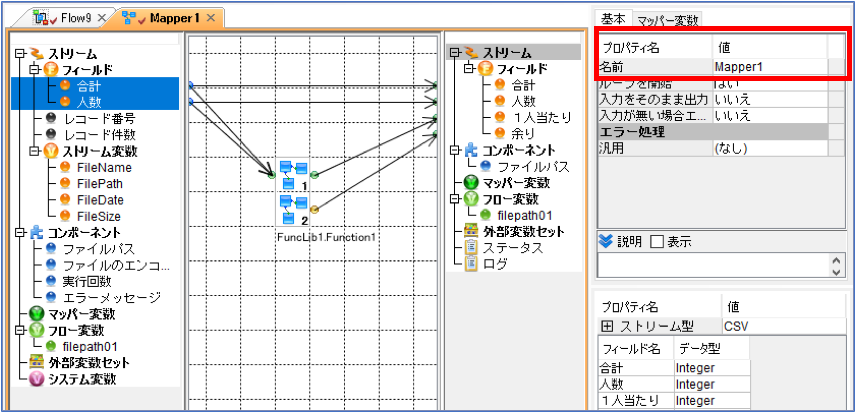This screenshot has height=414, width=856.
Task: Collapse the left フィールド node
Action: coord(34,69)
